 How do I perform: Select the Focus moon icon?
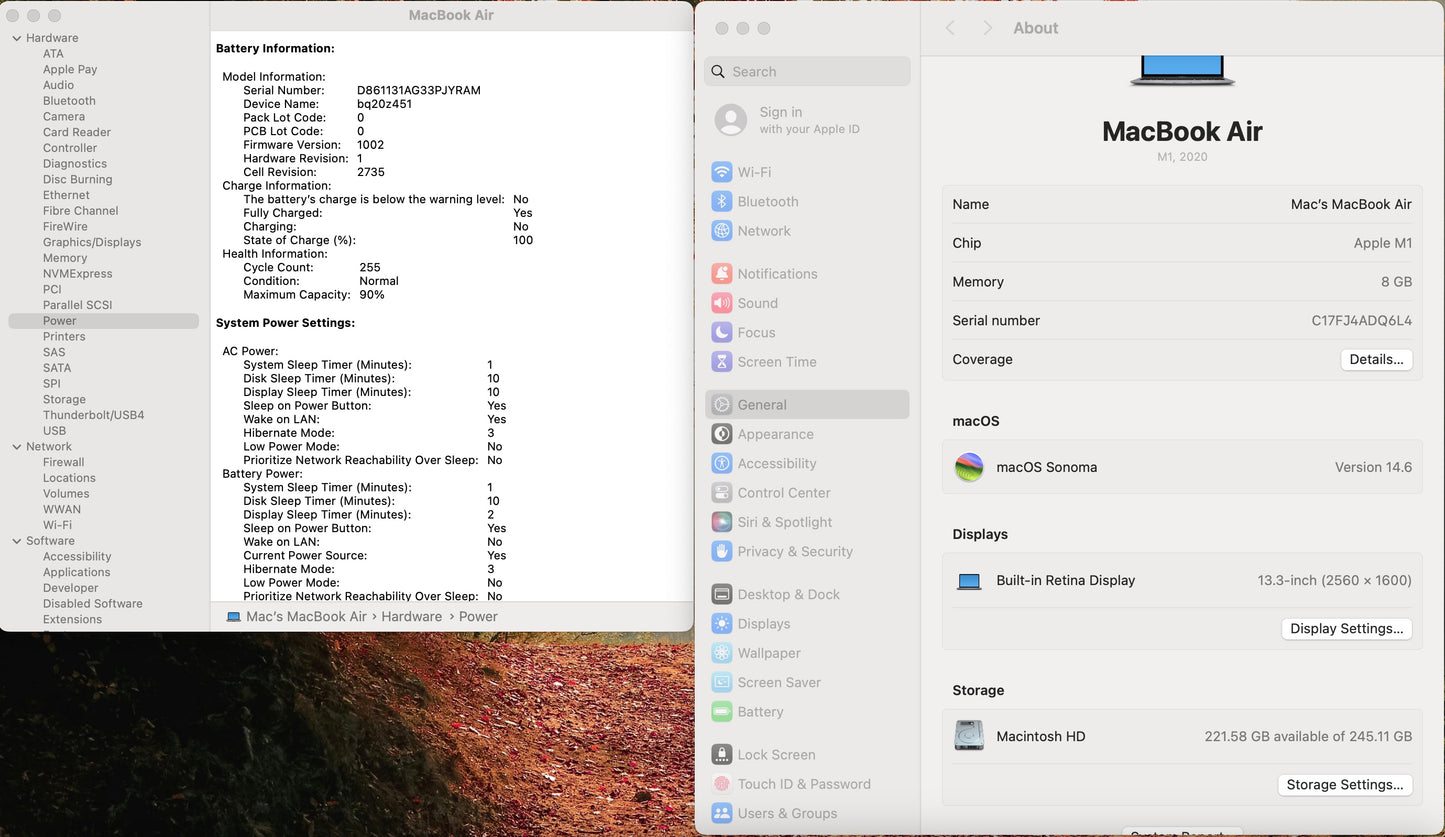point(721,333)
